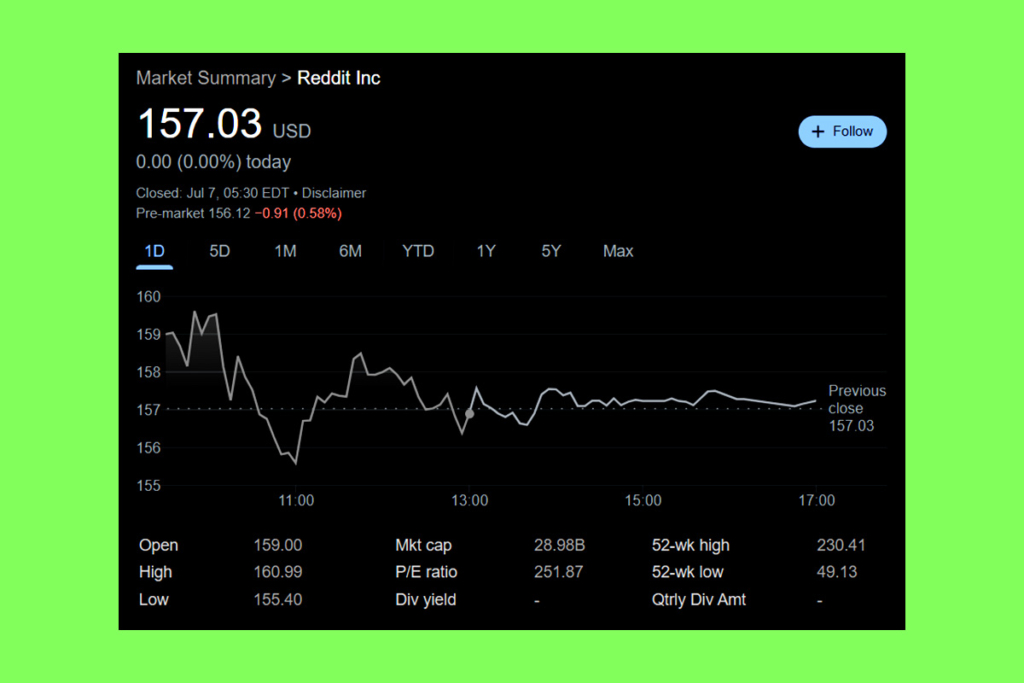The width and height of the screenshot is (1024, 683).
Task: Select the 1D time range tab
Action: 154,251
